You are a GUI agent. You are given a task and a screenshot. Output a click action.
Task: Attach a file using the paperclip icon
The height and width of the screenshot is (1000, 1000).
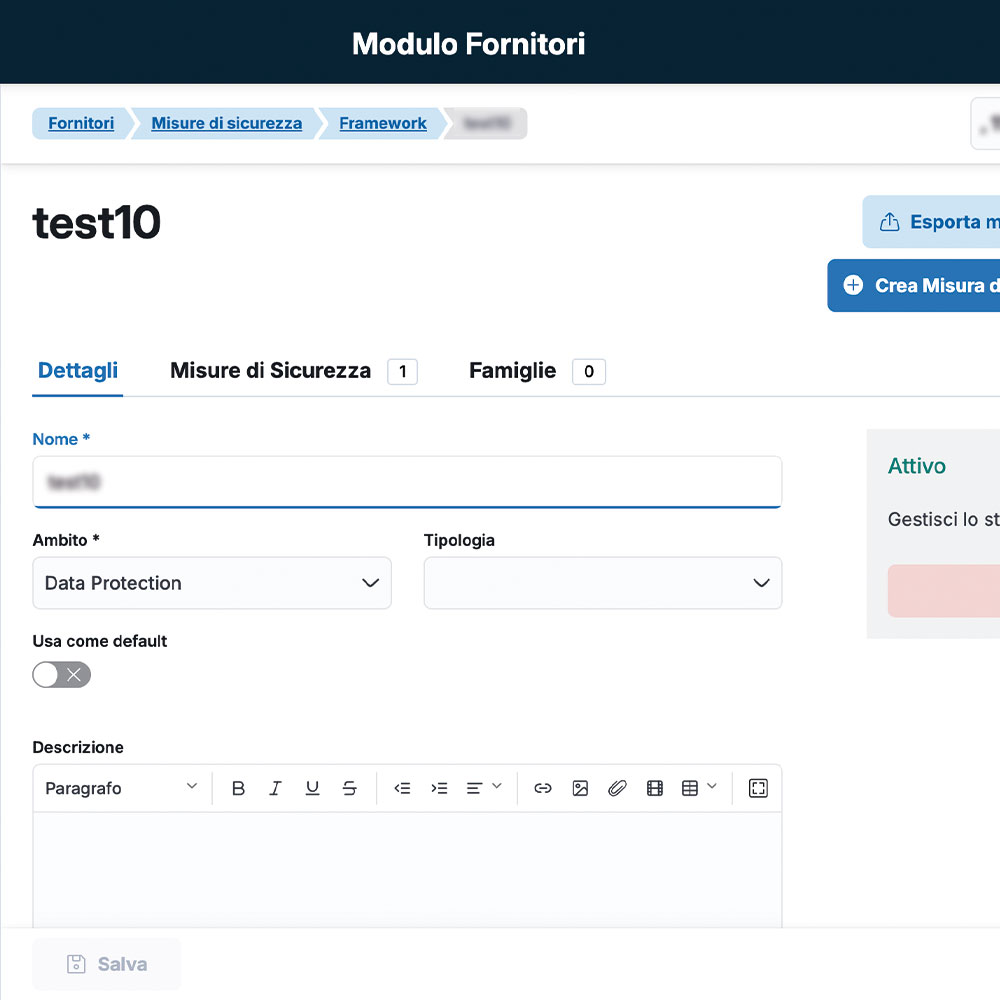click(617, 789)
